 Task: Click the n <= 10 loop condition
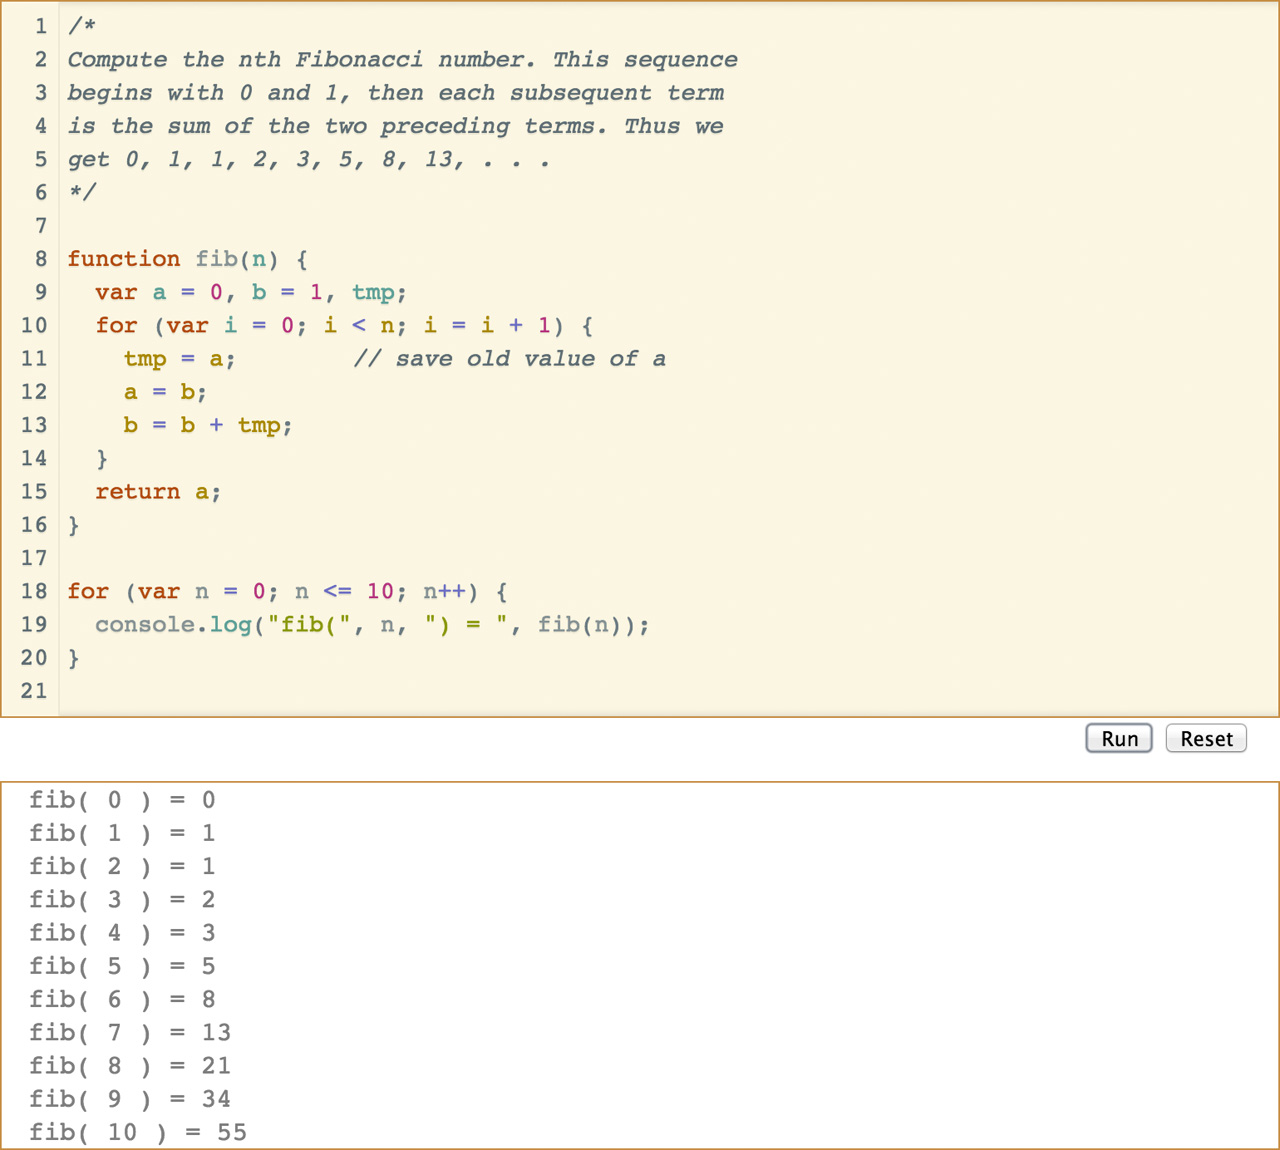click(x=340, y=591)
